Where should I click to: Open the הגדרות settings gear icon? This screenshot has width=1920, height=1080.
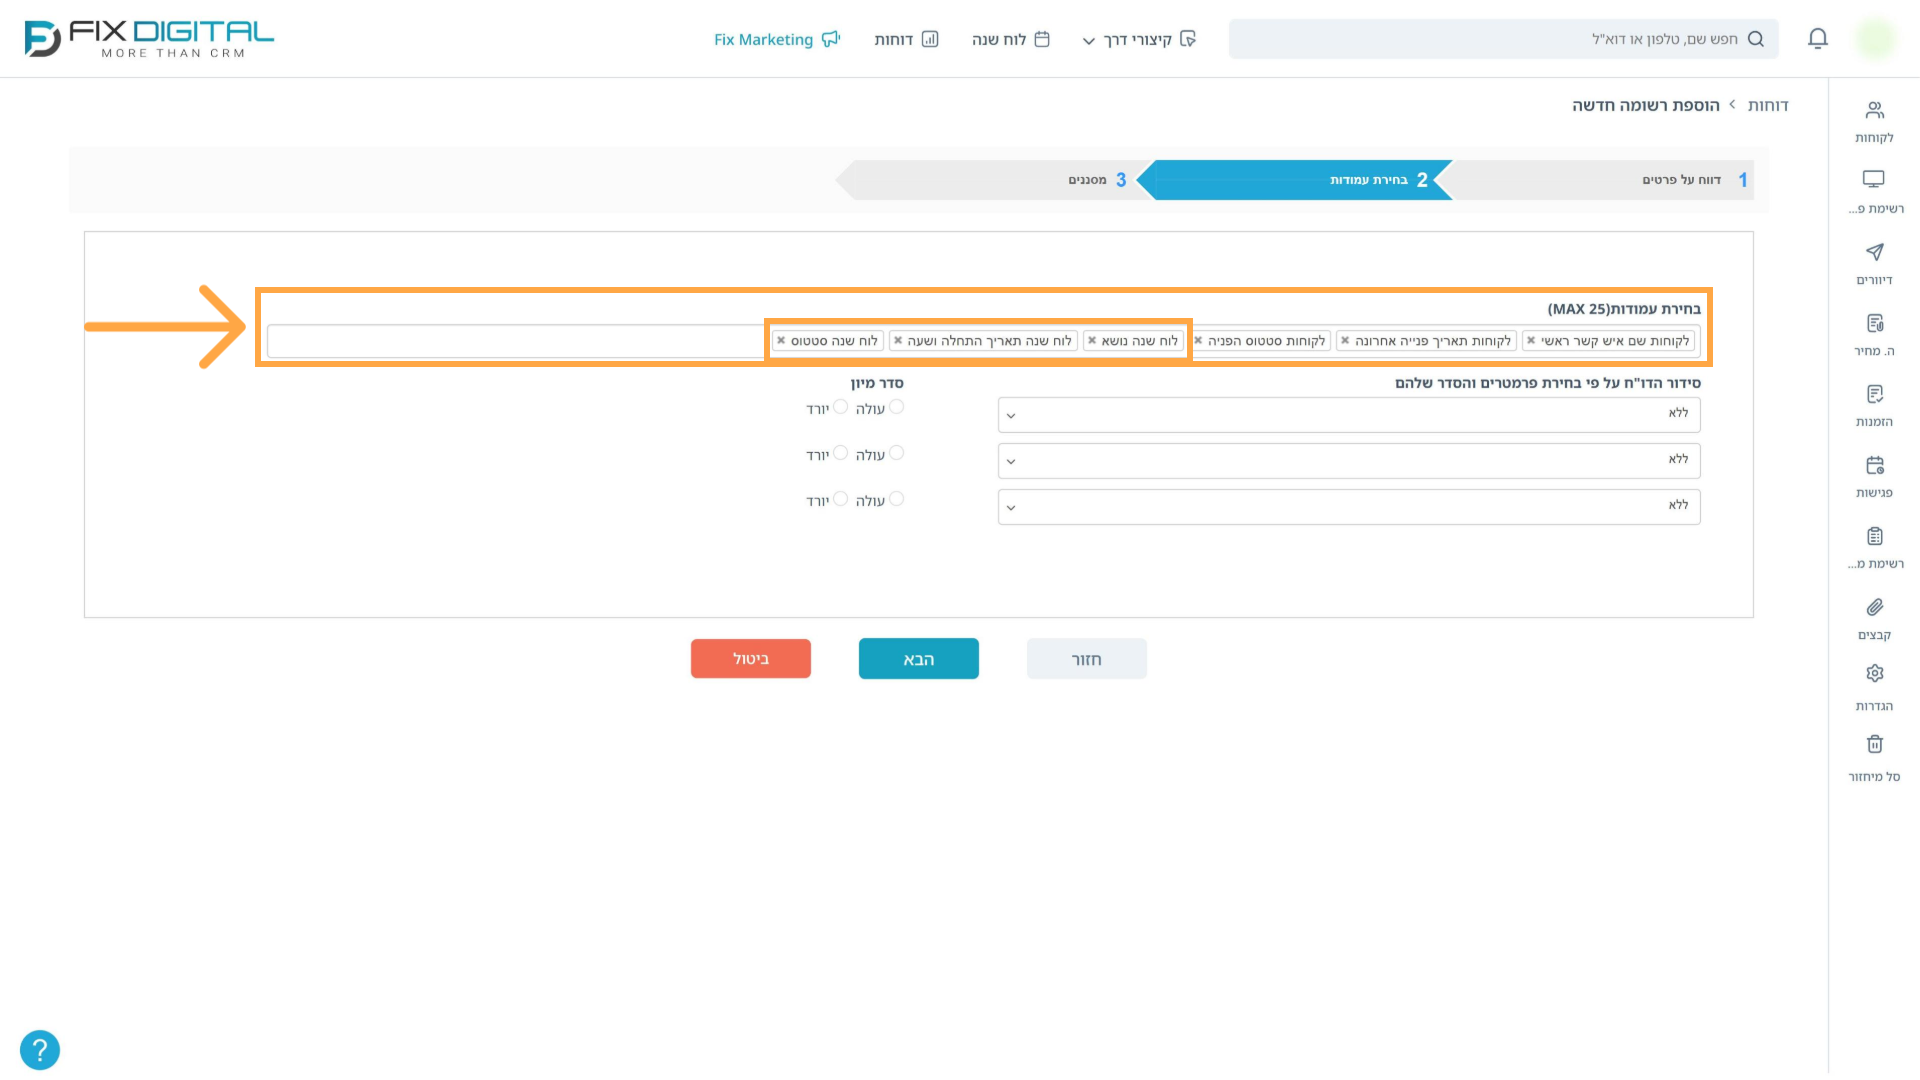[1874, 690]
